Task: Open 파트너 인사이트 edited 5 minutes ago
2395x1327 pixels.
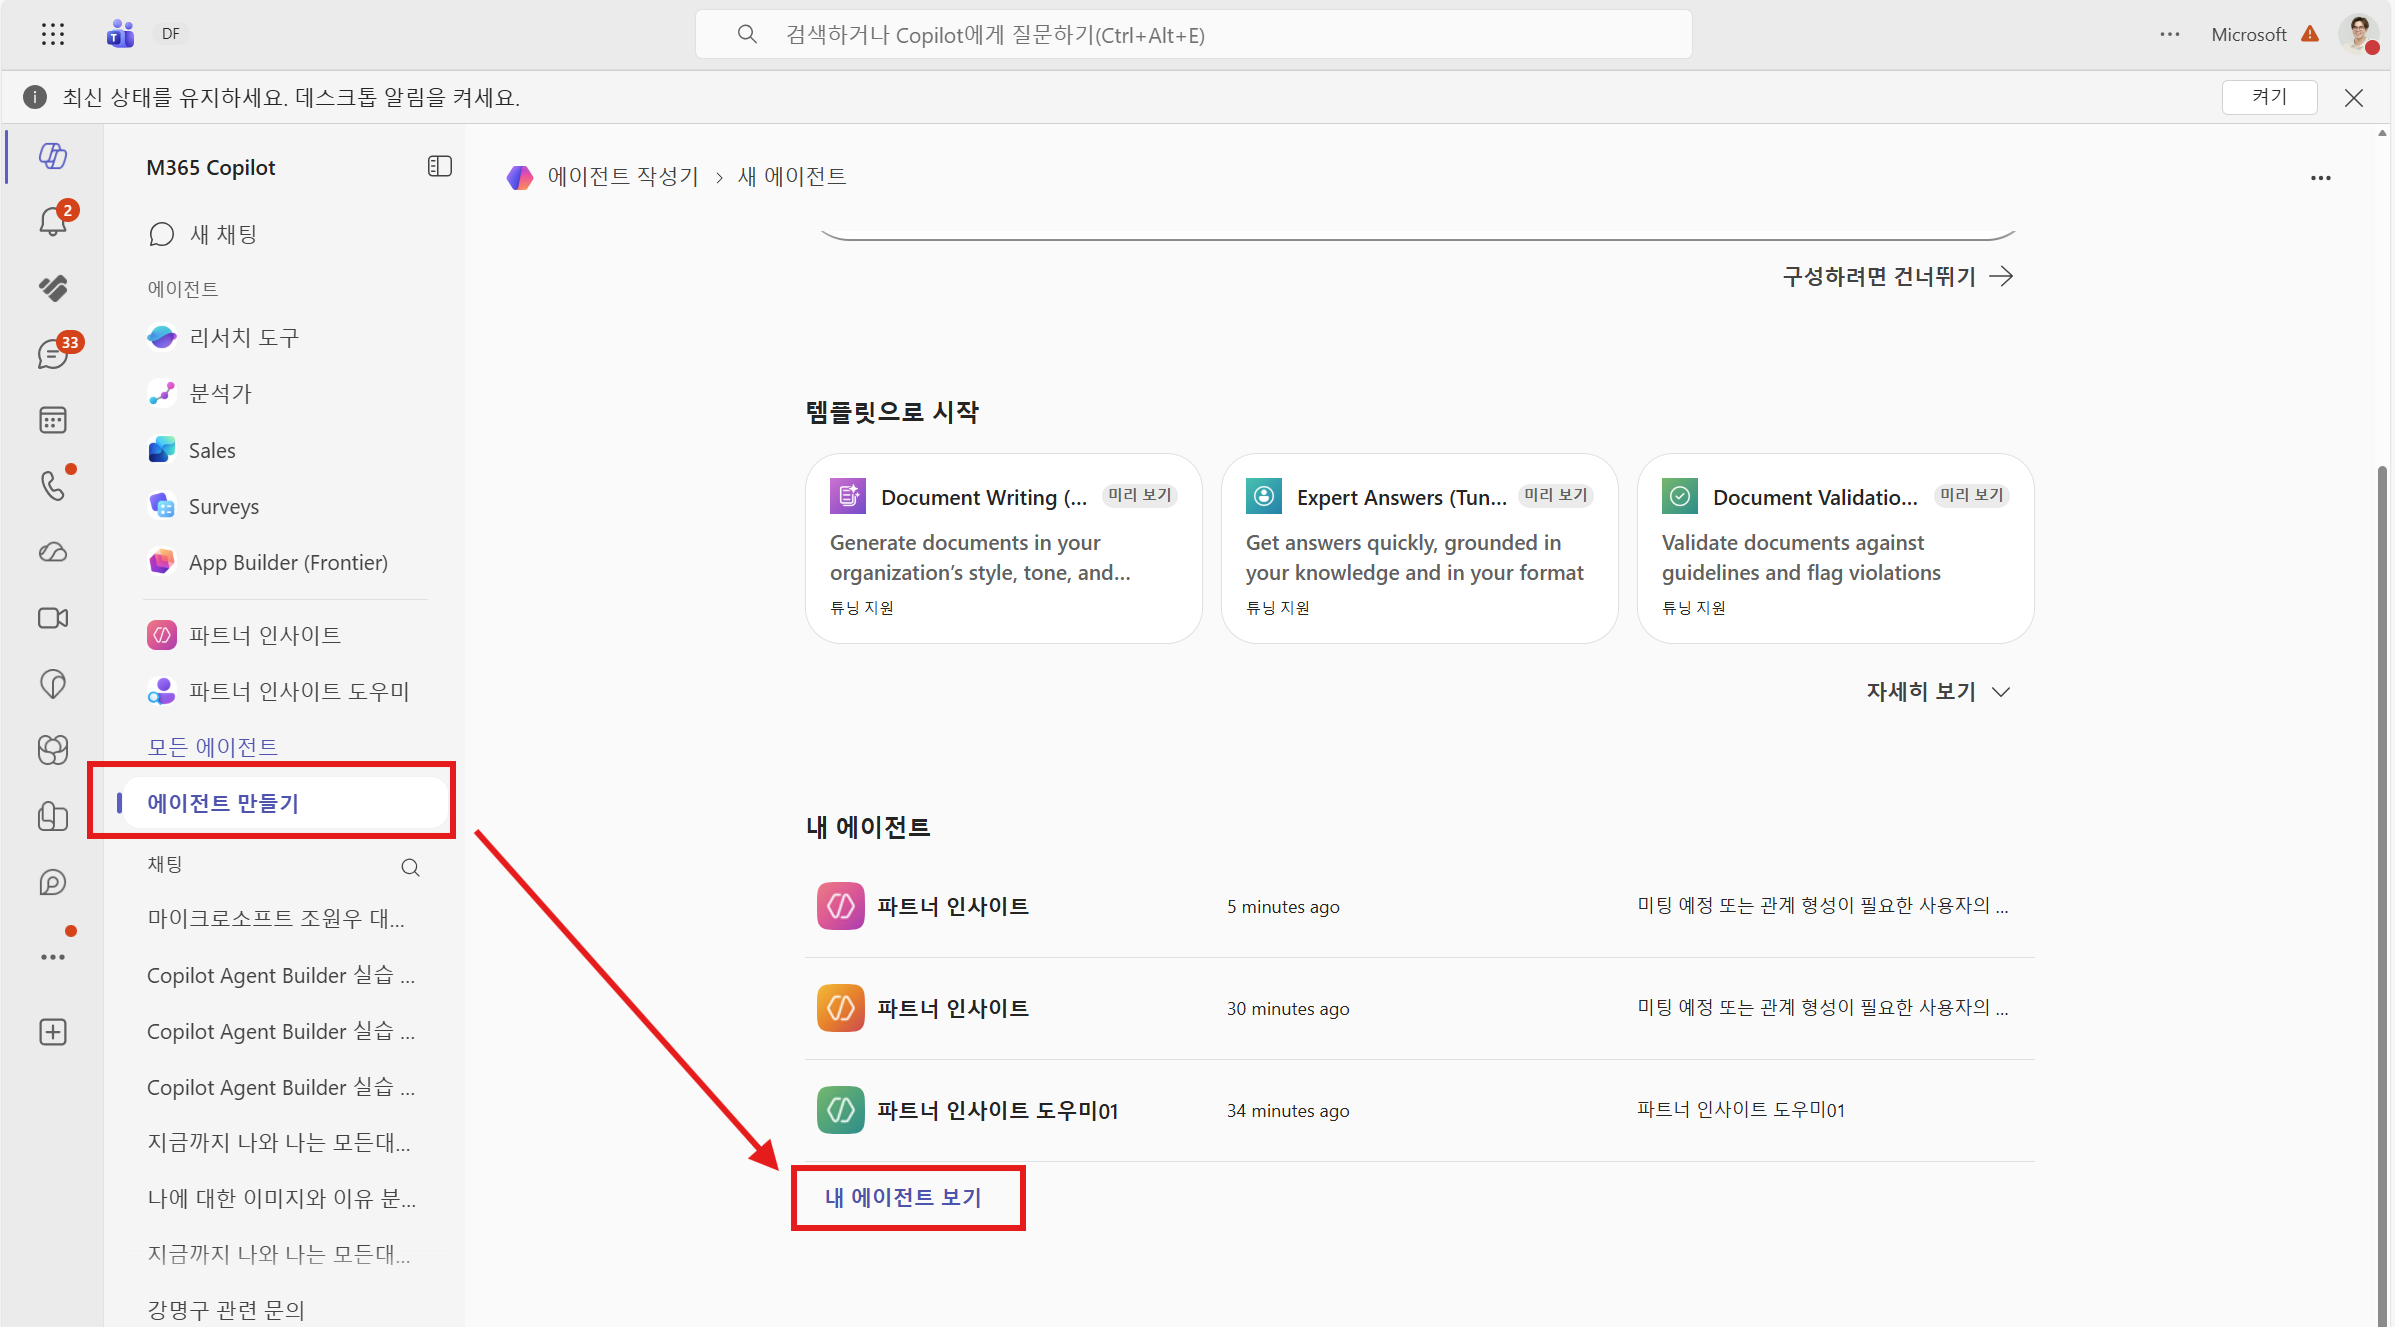Action: click(1419, 906)
